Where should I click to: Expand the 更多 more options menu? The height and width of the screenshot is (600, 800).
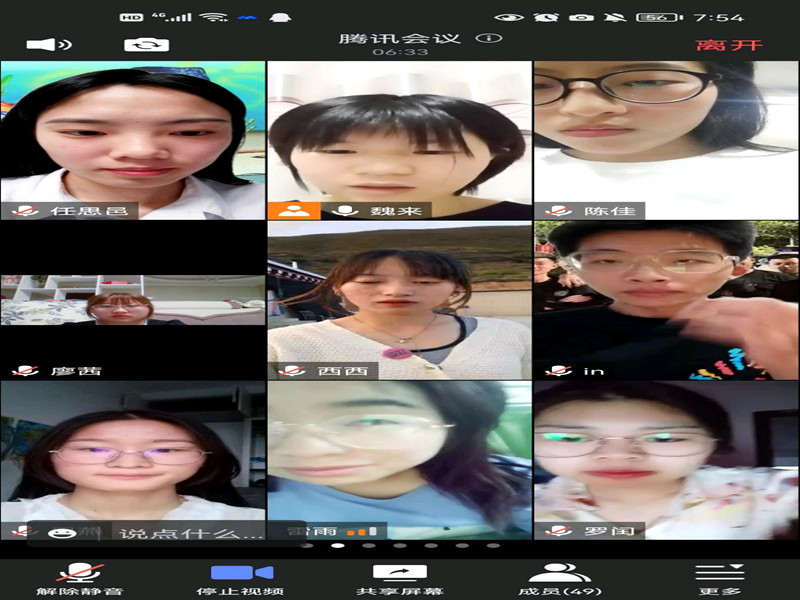pos(720,578)
